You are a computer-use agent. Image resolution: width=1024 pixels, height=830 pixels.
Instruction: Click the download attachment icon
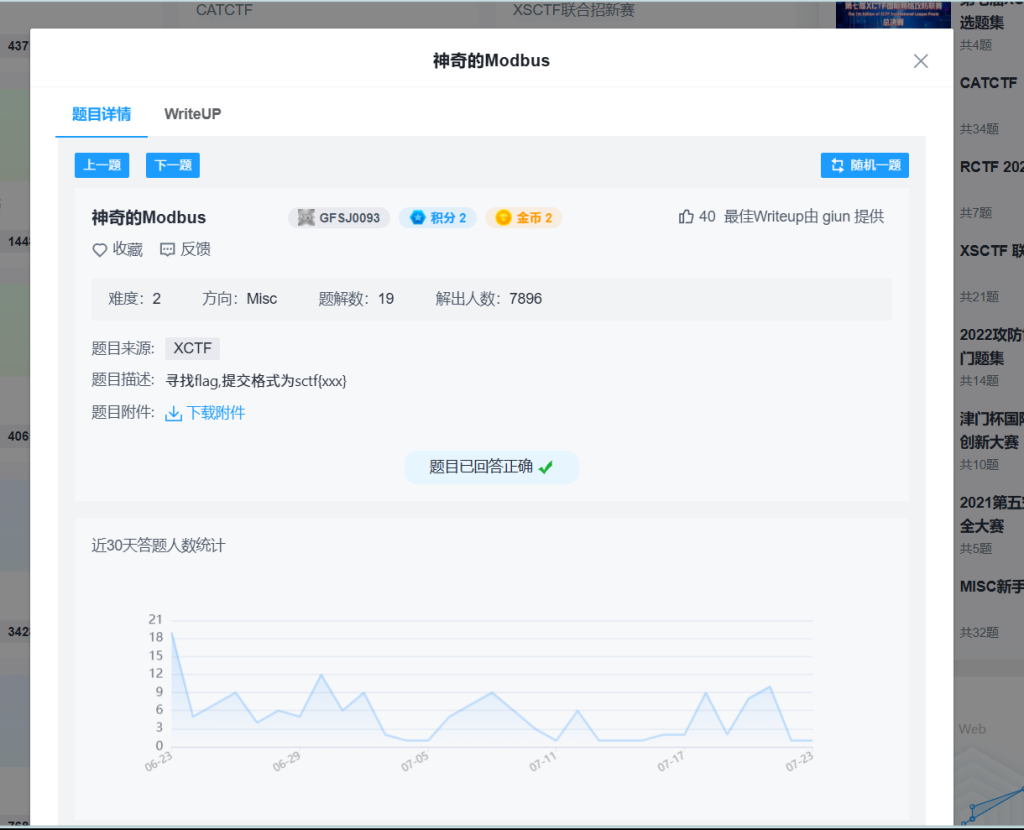coord(173,413)
